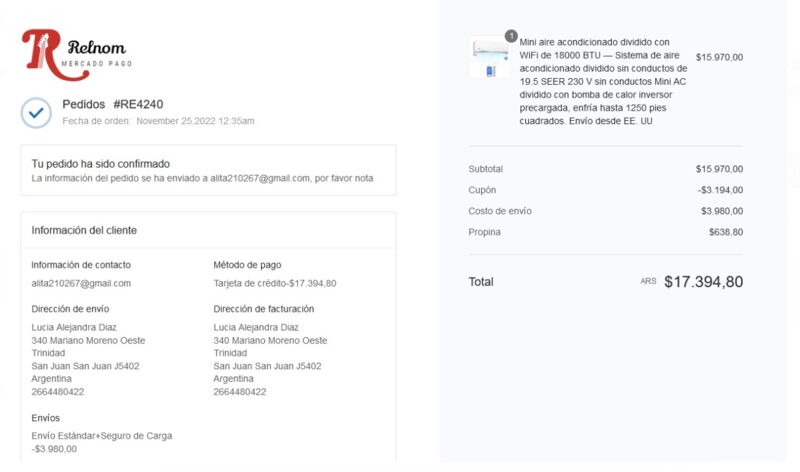
Task: Click Envío Estándar+Seguro de Carga shipping method
Action: (102, 436)
